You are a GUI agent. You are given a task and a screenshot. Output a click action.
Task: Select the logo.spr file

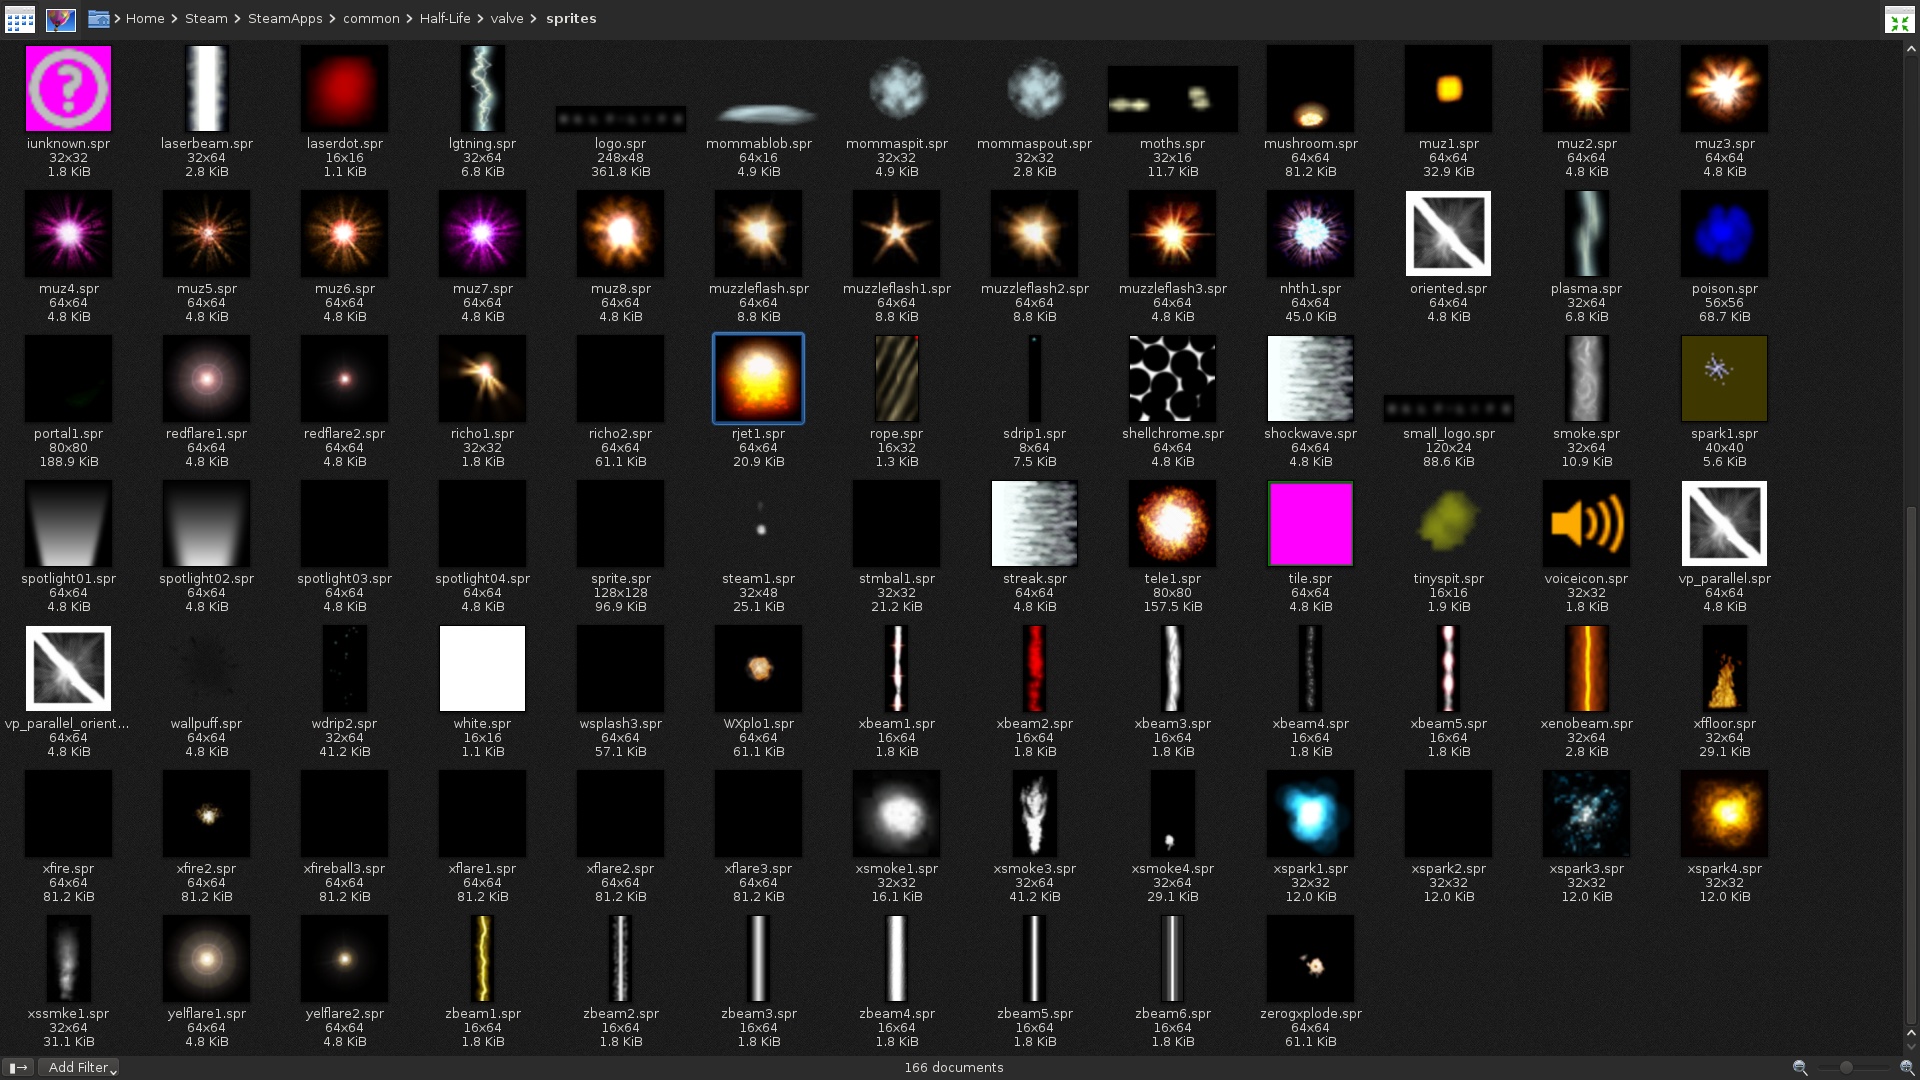(x=620, y=119)
